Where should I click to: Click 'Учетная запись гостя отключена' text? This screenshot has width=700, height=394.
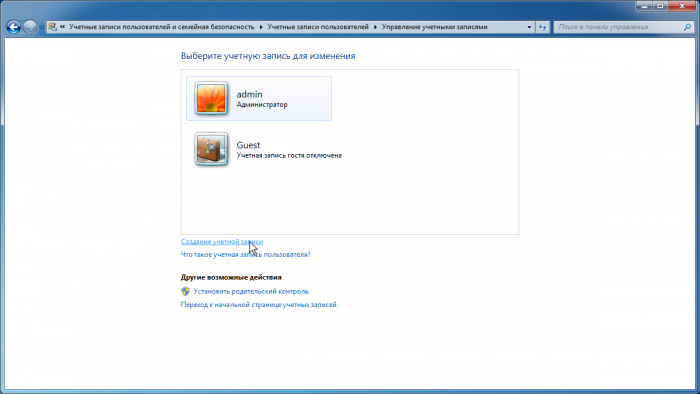tap(289, 155)
